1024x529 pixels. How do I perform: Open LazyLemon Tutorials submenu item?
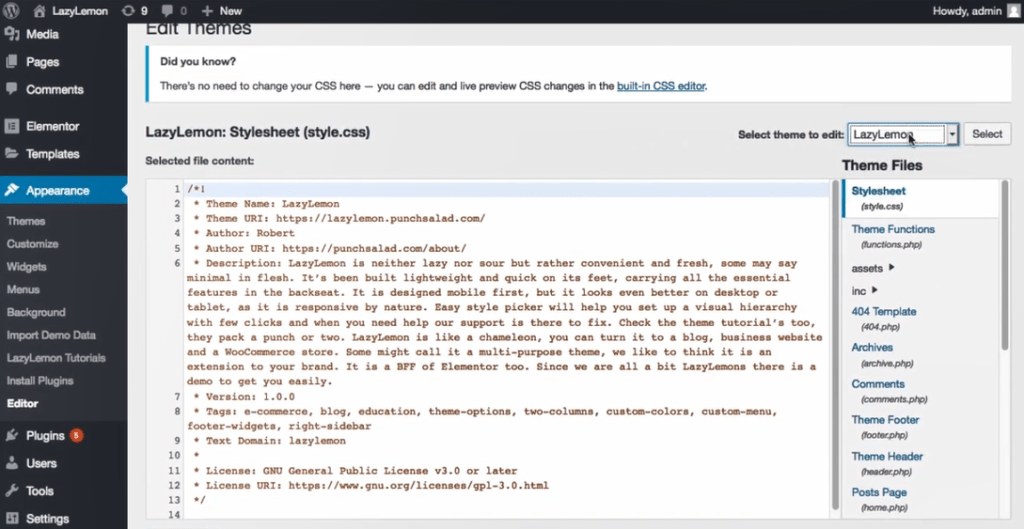coord(56,358)
